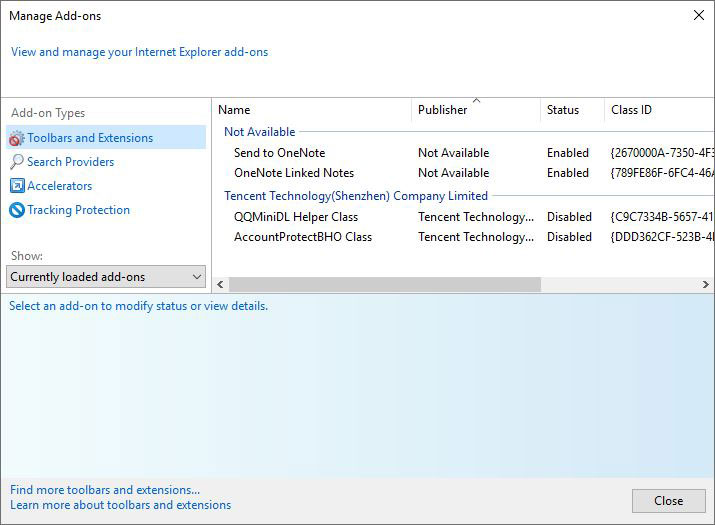The width and height of the screenshot is (715, 525).
Task: Click the Tracking Protection blocked icon
Action: (17, 210)
